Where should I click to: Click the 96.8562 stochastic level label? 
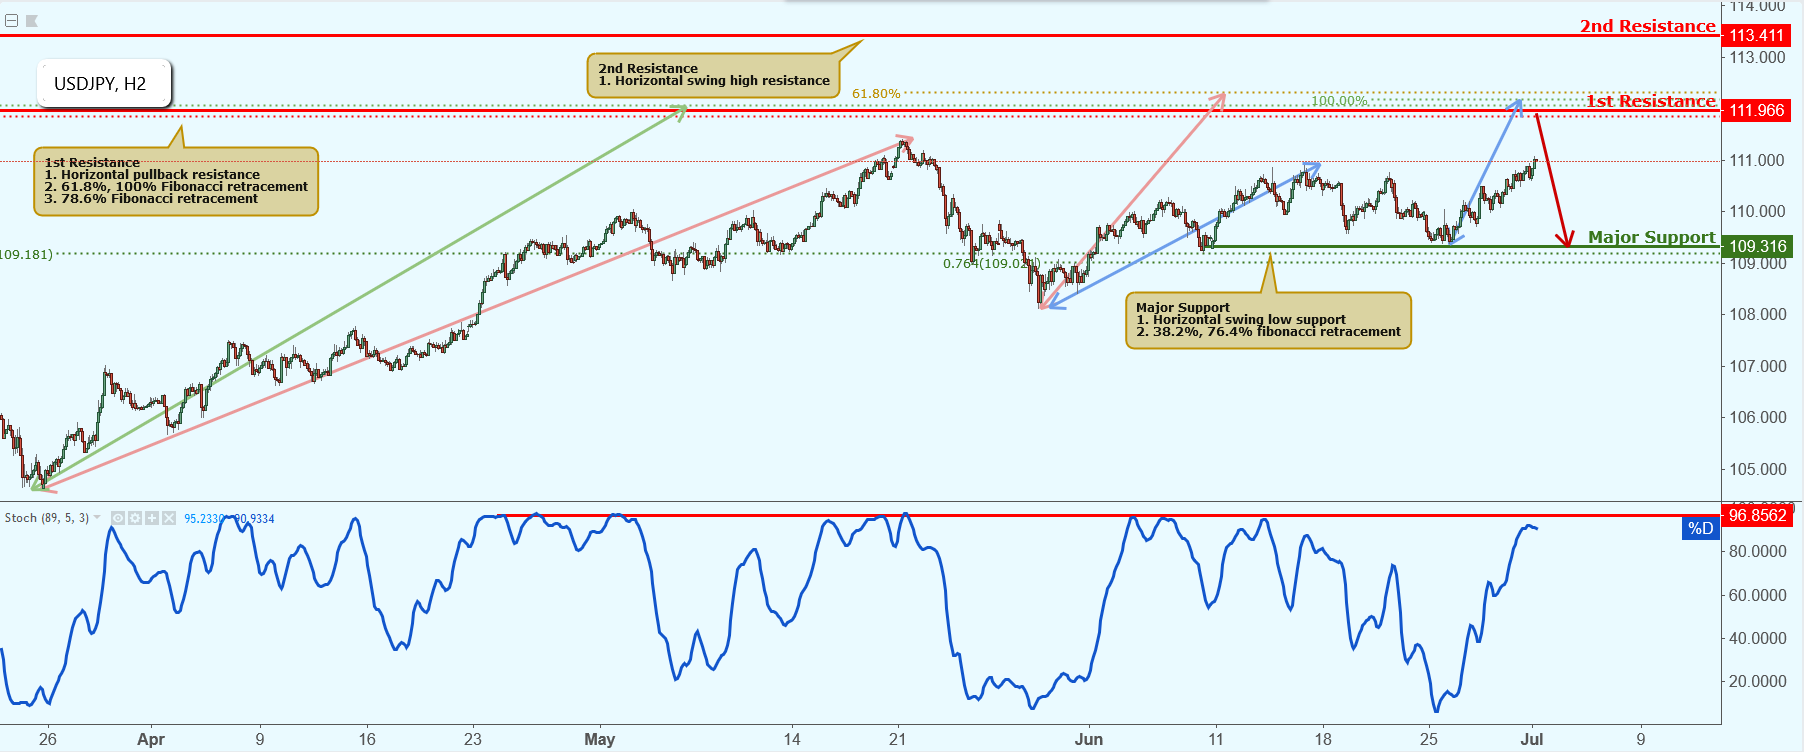click(x=1757, y=515)
